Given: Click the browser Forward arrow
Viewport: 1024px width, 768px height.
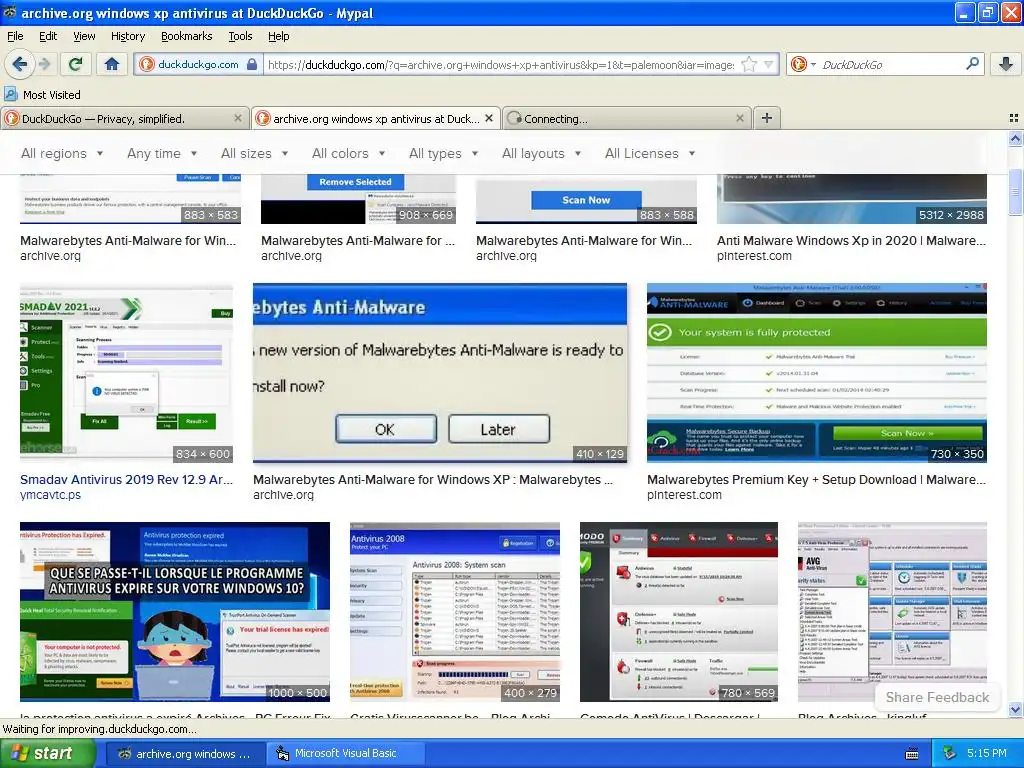Looking at the screenshot, I should point(44,64).
